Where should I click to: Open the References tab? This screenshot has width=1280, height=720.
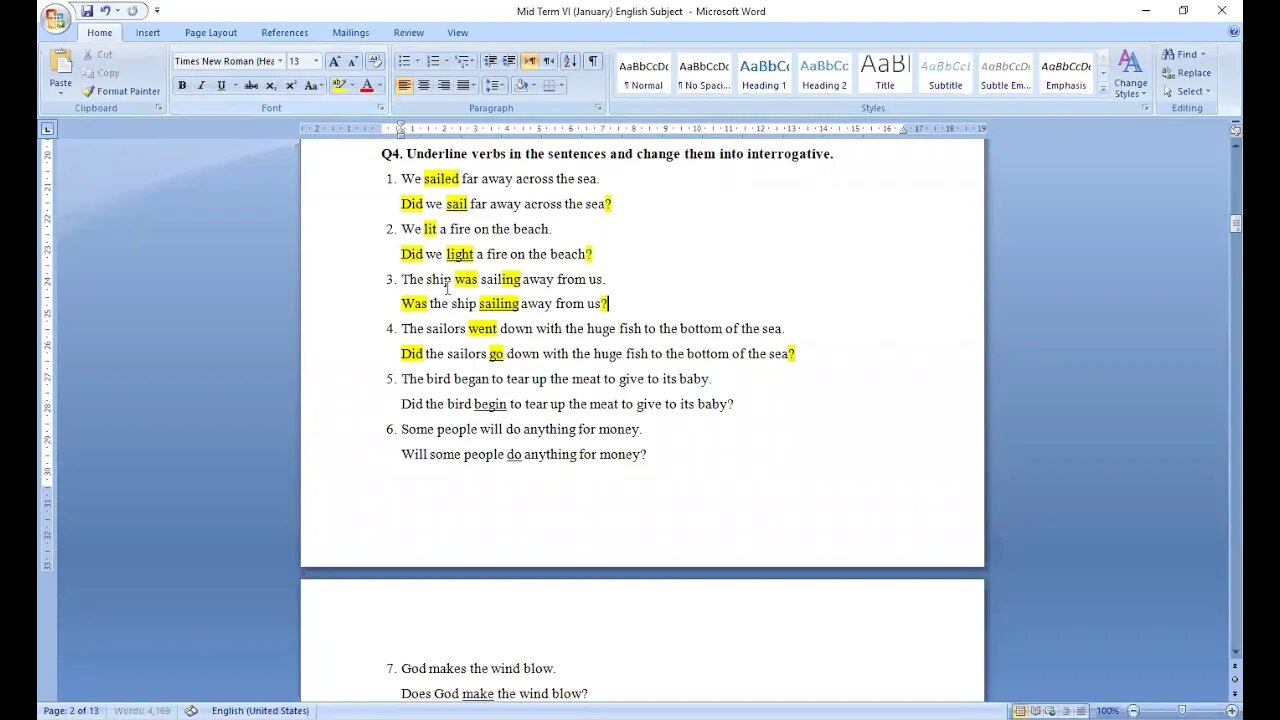coord(285,33)
